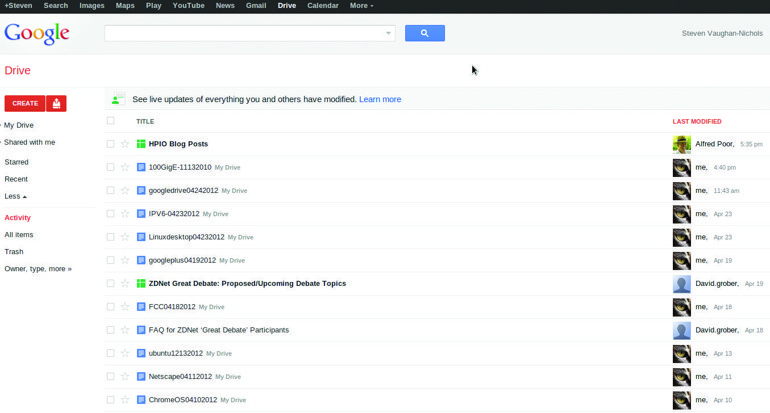
Task: Check the box for googledrive04242012
Action: (111, 190)
